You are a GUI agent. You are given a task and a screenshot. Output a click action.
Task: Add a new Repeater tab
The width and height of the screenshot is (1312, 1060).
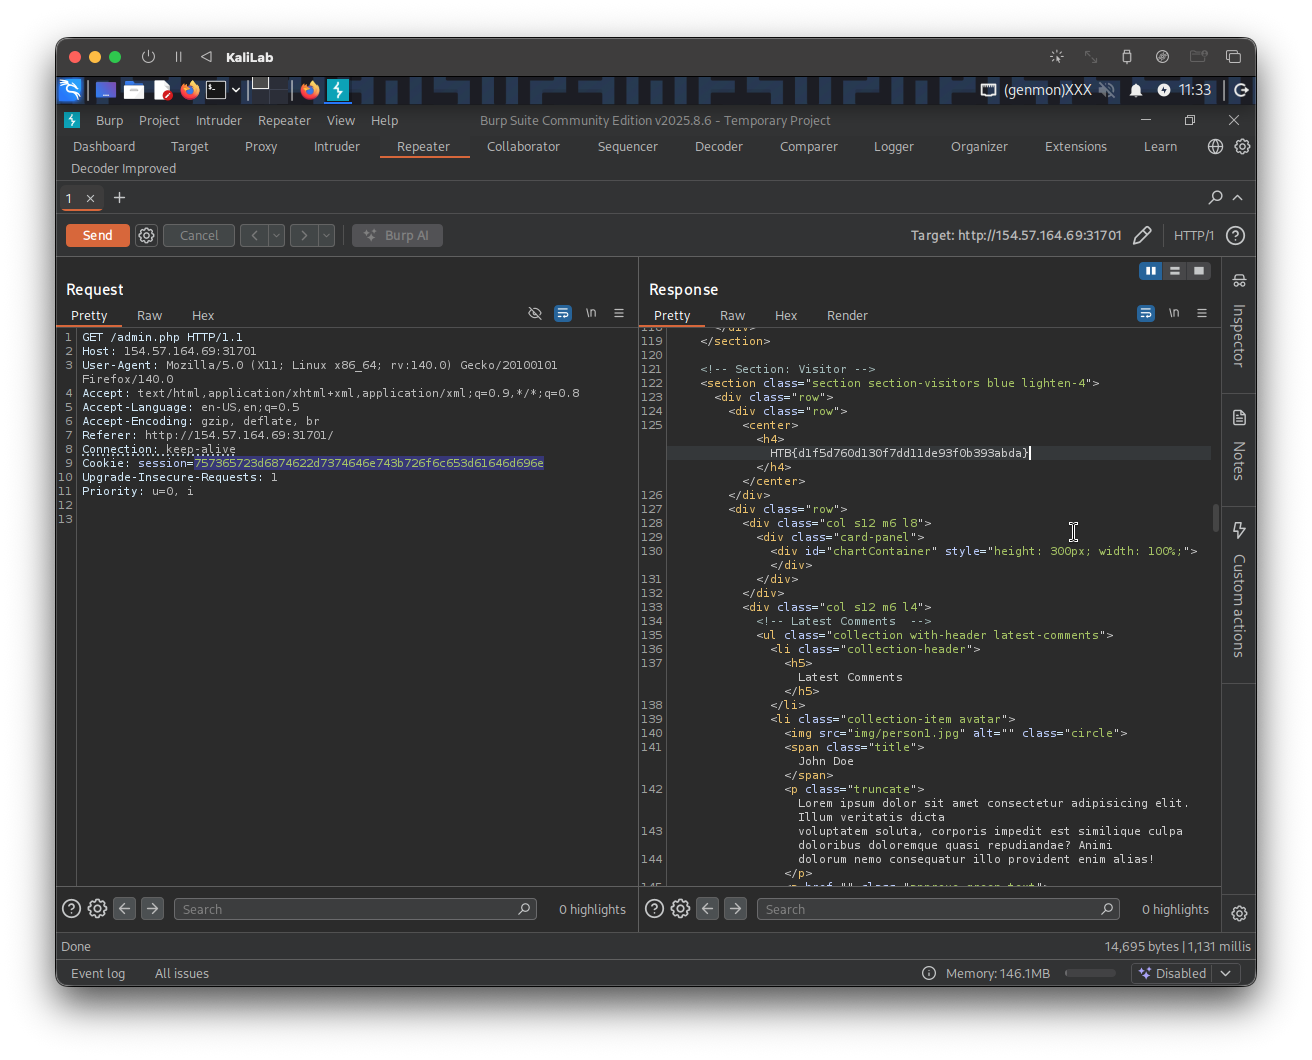click(120, 198)
